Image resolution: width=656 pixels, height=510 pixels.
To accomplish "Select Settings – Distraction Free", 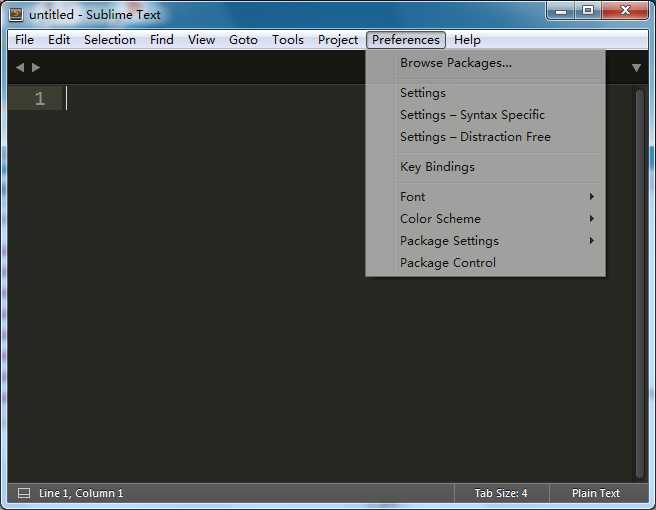I will 485,137.
